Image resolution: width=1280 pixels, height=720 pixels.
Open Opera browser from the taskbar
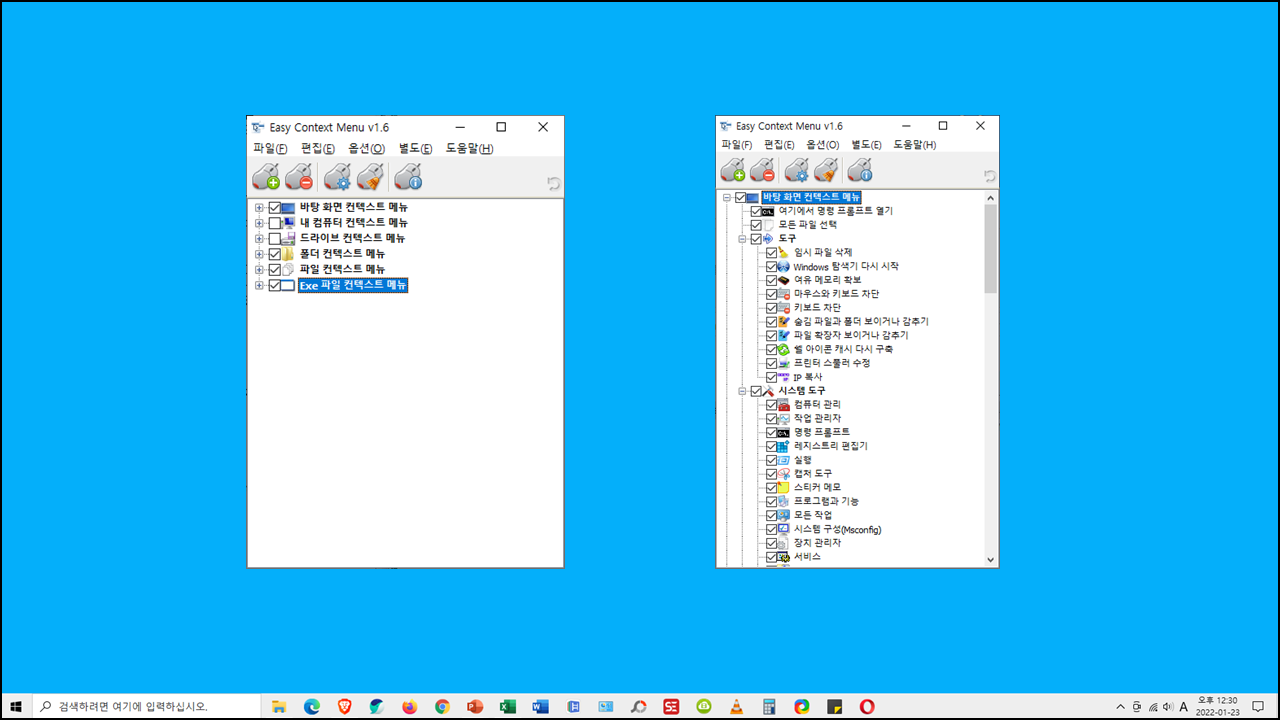tap(867, 706)
